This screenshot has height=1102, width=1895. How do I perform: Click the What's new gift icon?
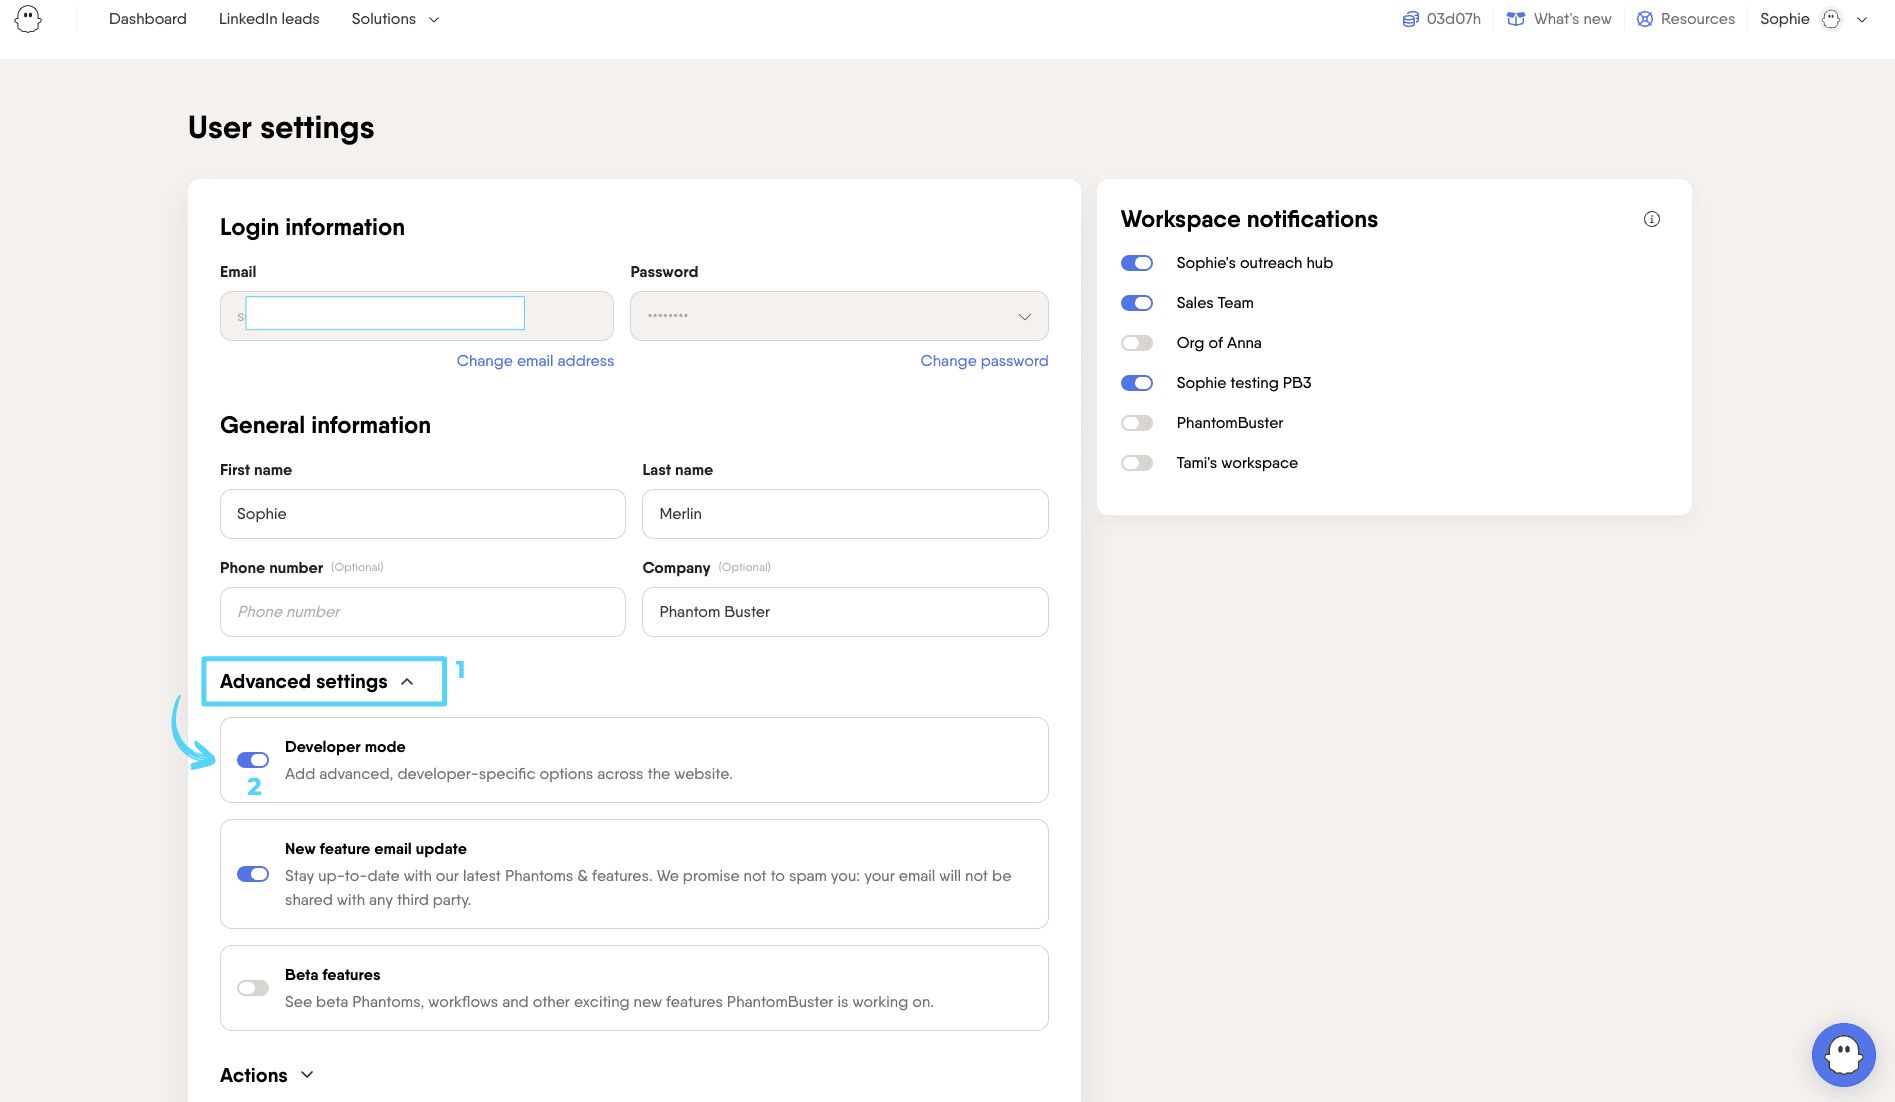[1516, 19]
